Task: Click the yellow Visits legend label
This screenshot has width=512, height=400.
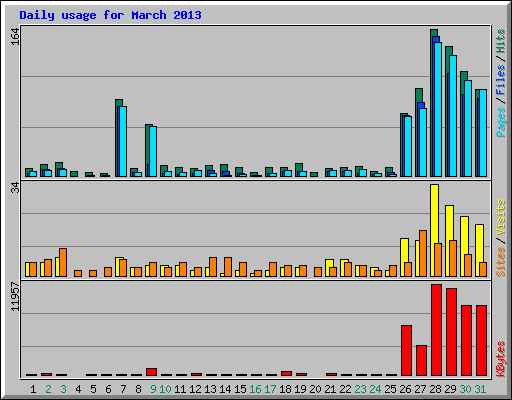Action: pyautogui.click(x=501, y=217)
